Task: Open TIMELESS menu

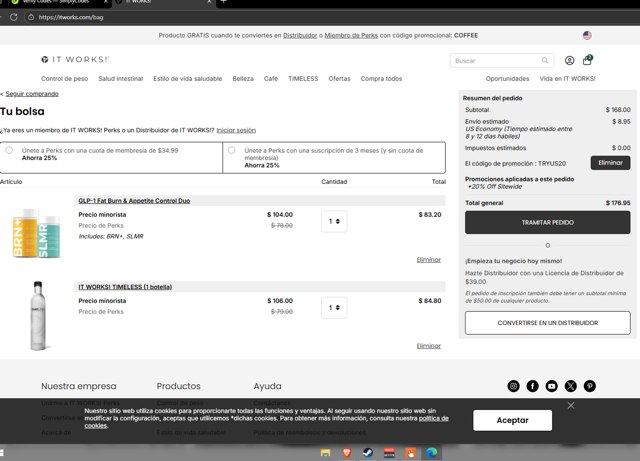Action: point(303,78)
